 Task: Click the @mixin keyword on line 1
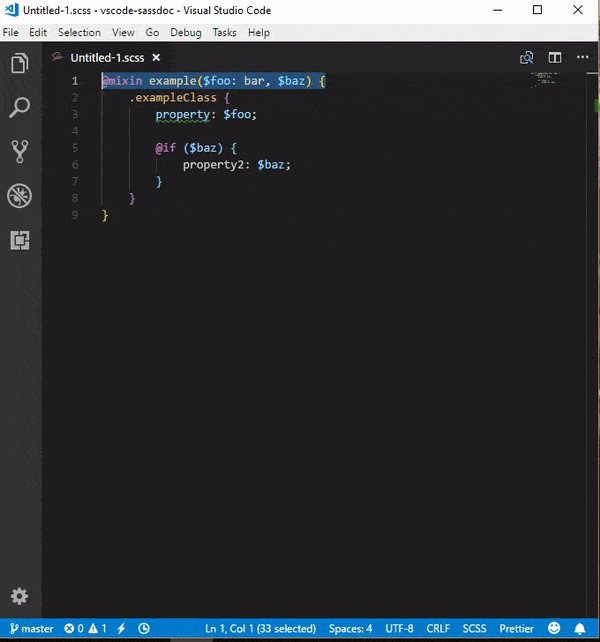click(122, 81)
